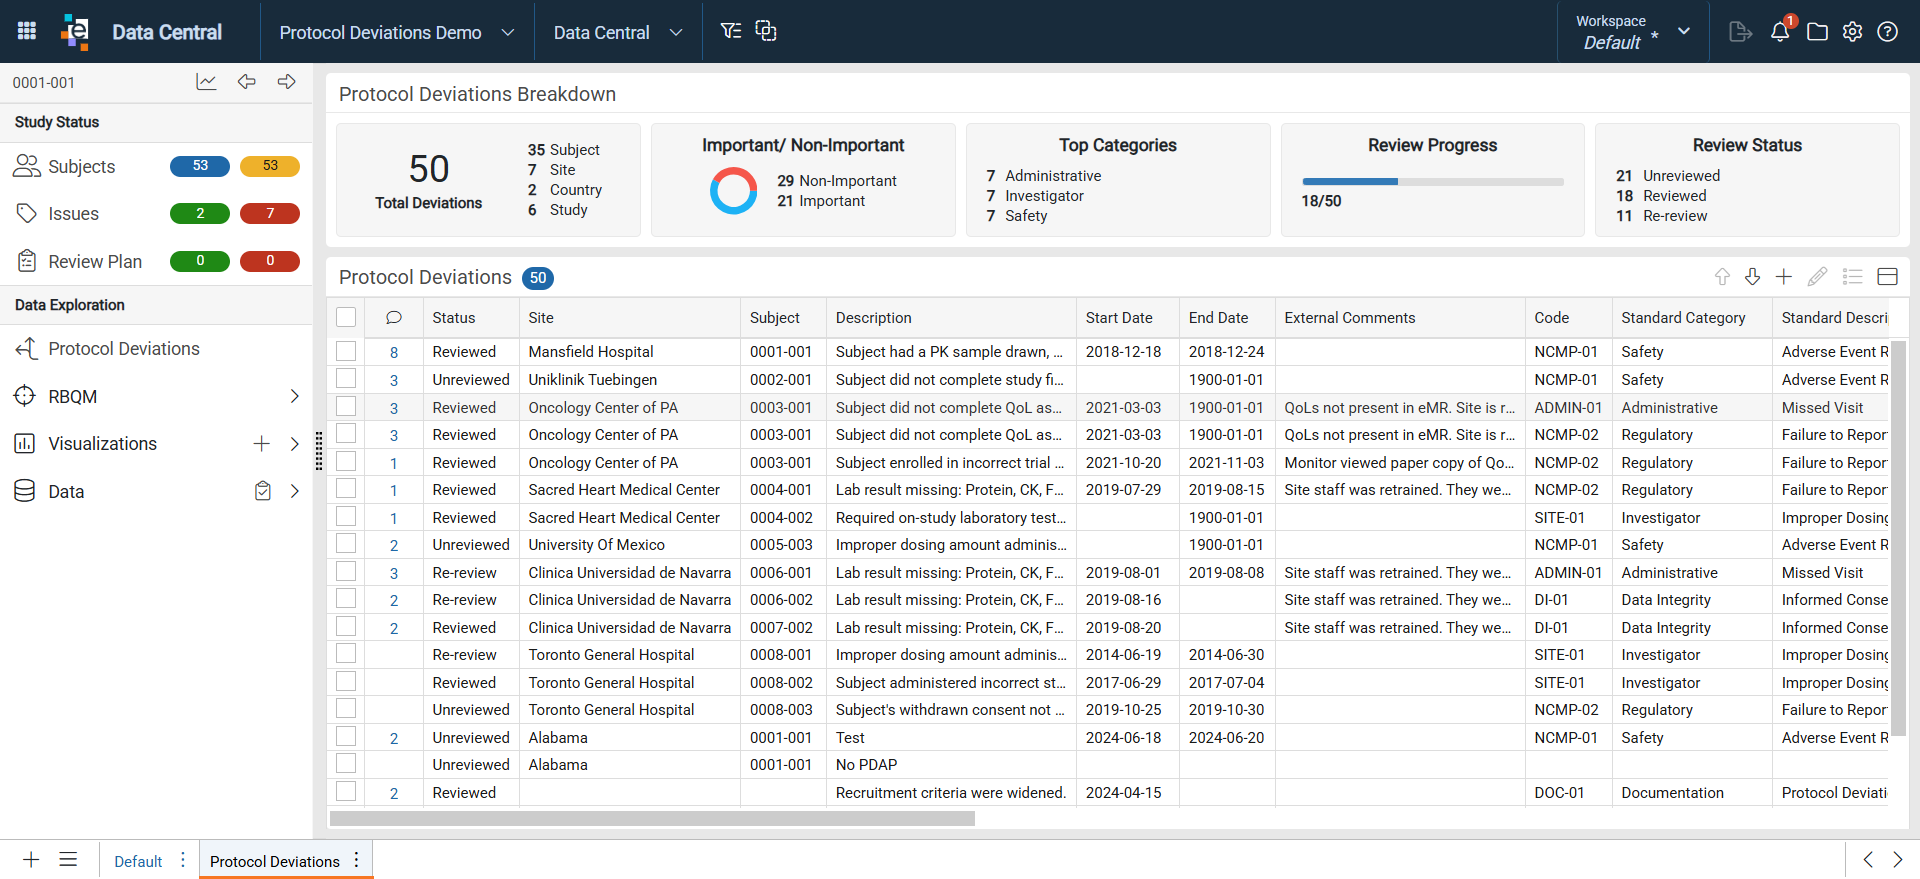Add a new protocol deviation with plus icon
This screenshot has width=1920, height=879.
click(x=1783, y=277)
